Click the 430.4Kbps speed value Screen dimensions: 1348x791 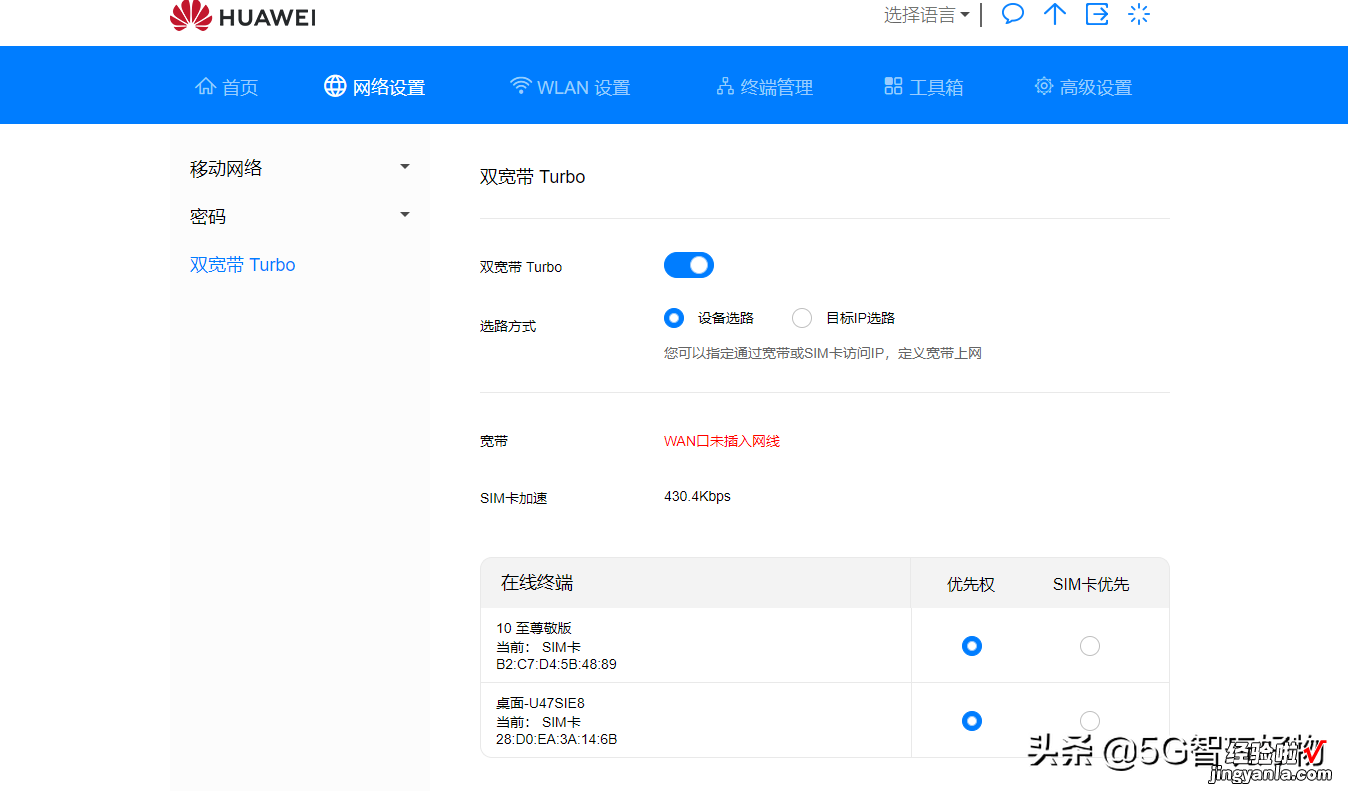point(697,496)
